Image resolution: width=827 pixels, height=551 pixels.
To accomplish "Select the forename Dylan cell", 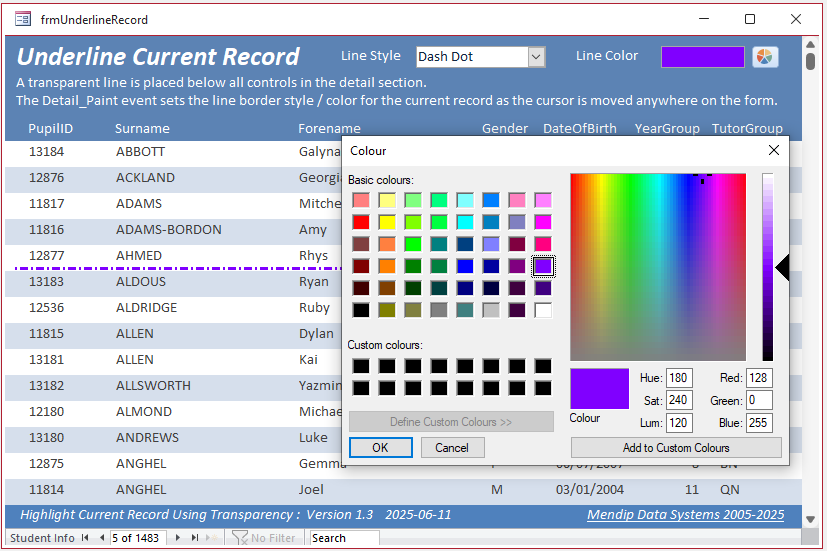I will (316, 333).
